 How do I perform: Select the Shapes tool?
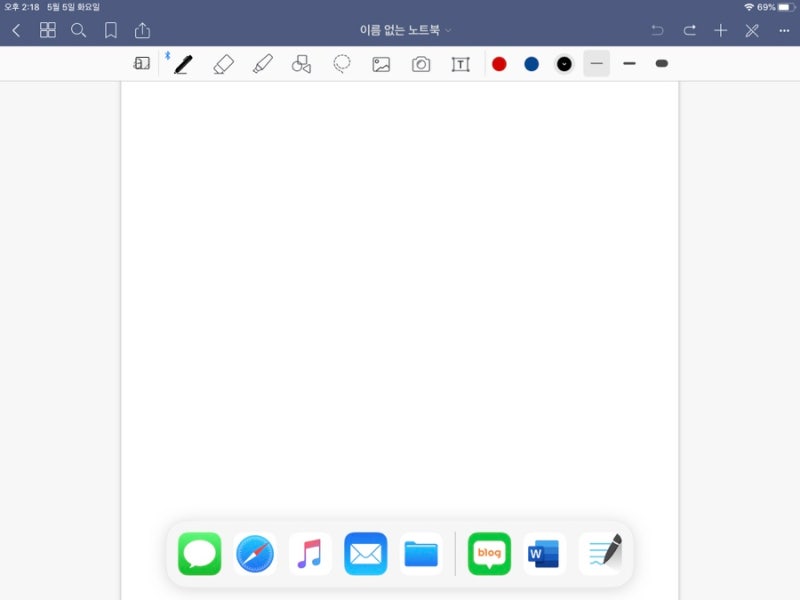(302, 64)
